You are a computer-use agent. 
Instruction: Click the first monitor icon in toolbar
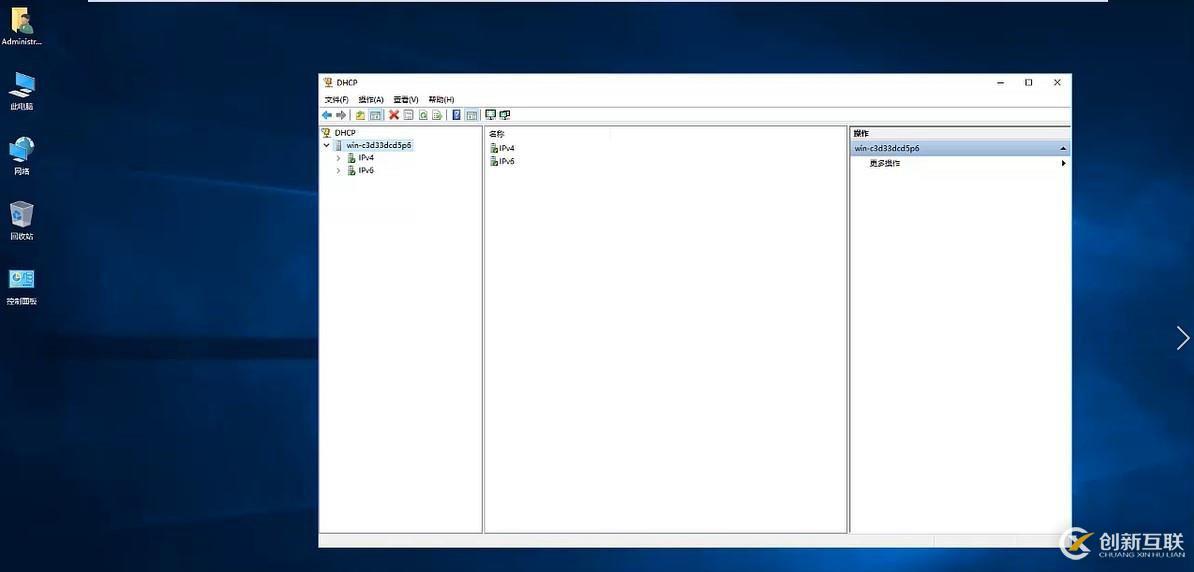(x=490, y=115)
